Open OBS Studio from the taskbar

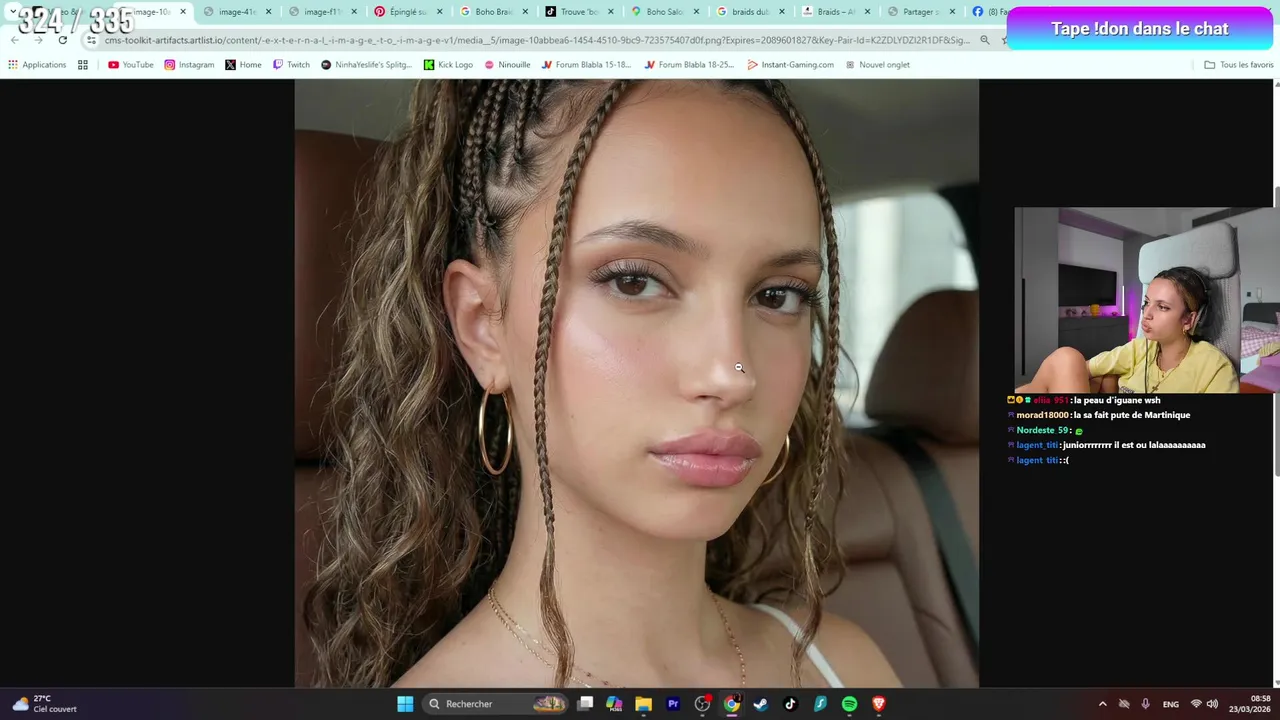tap(702, 704)
